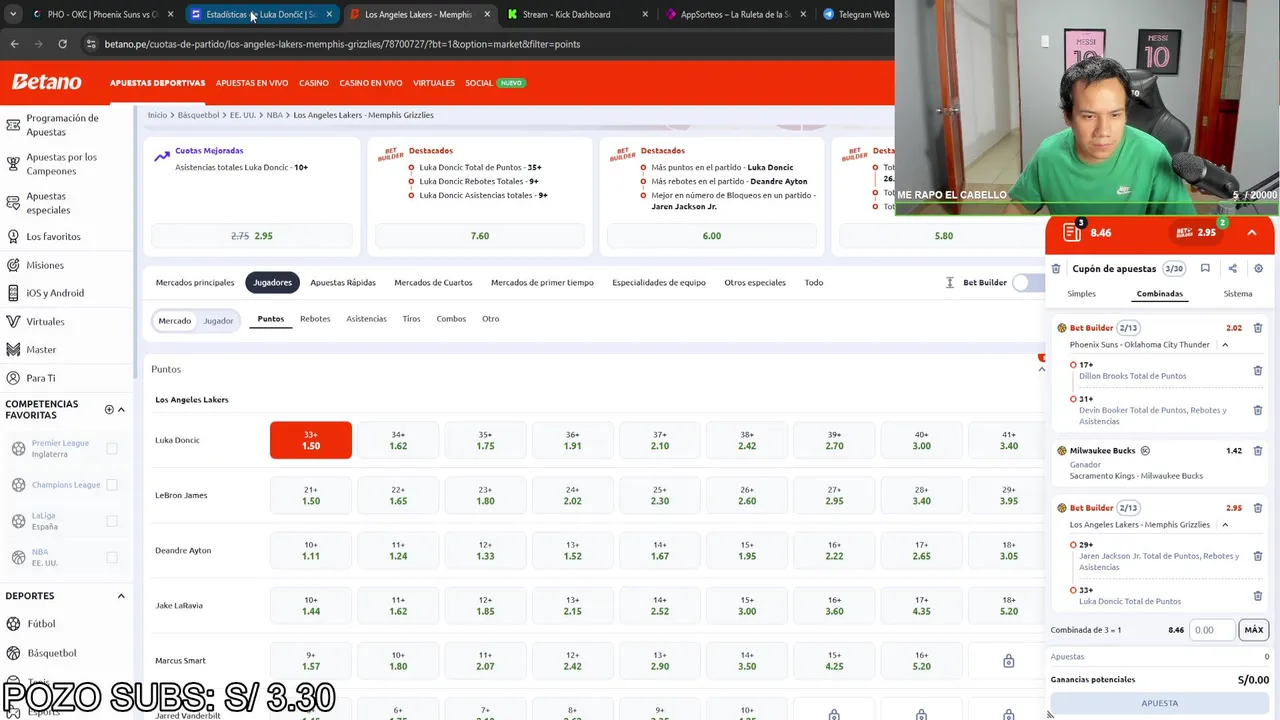The height and width of the screenshot is (720, 1280).
Task: Go back in browser history
Action: (x=14, y=44)
